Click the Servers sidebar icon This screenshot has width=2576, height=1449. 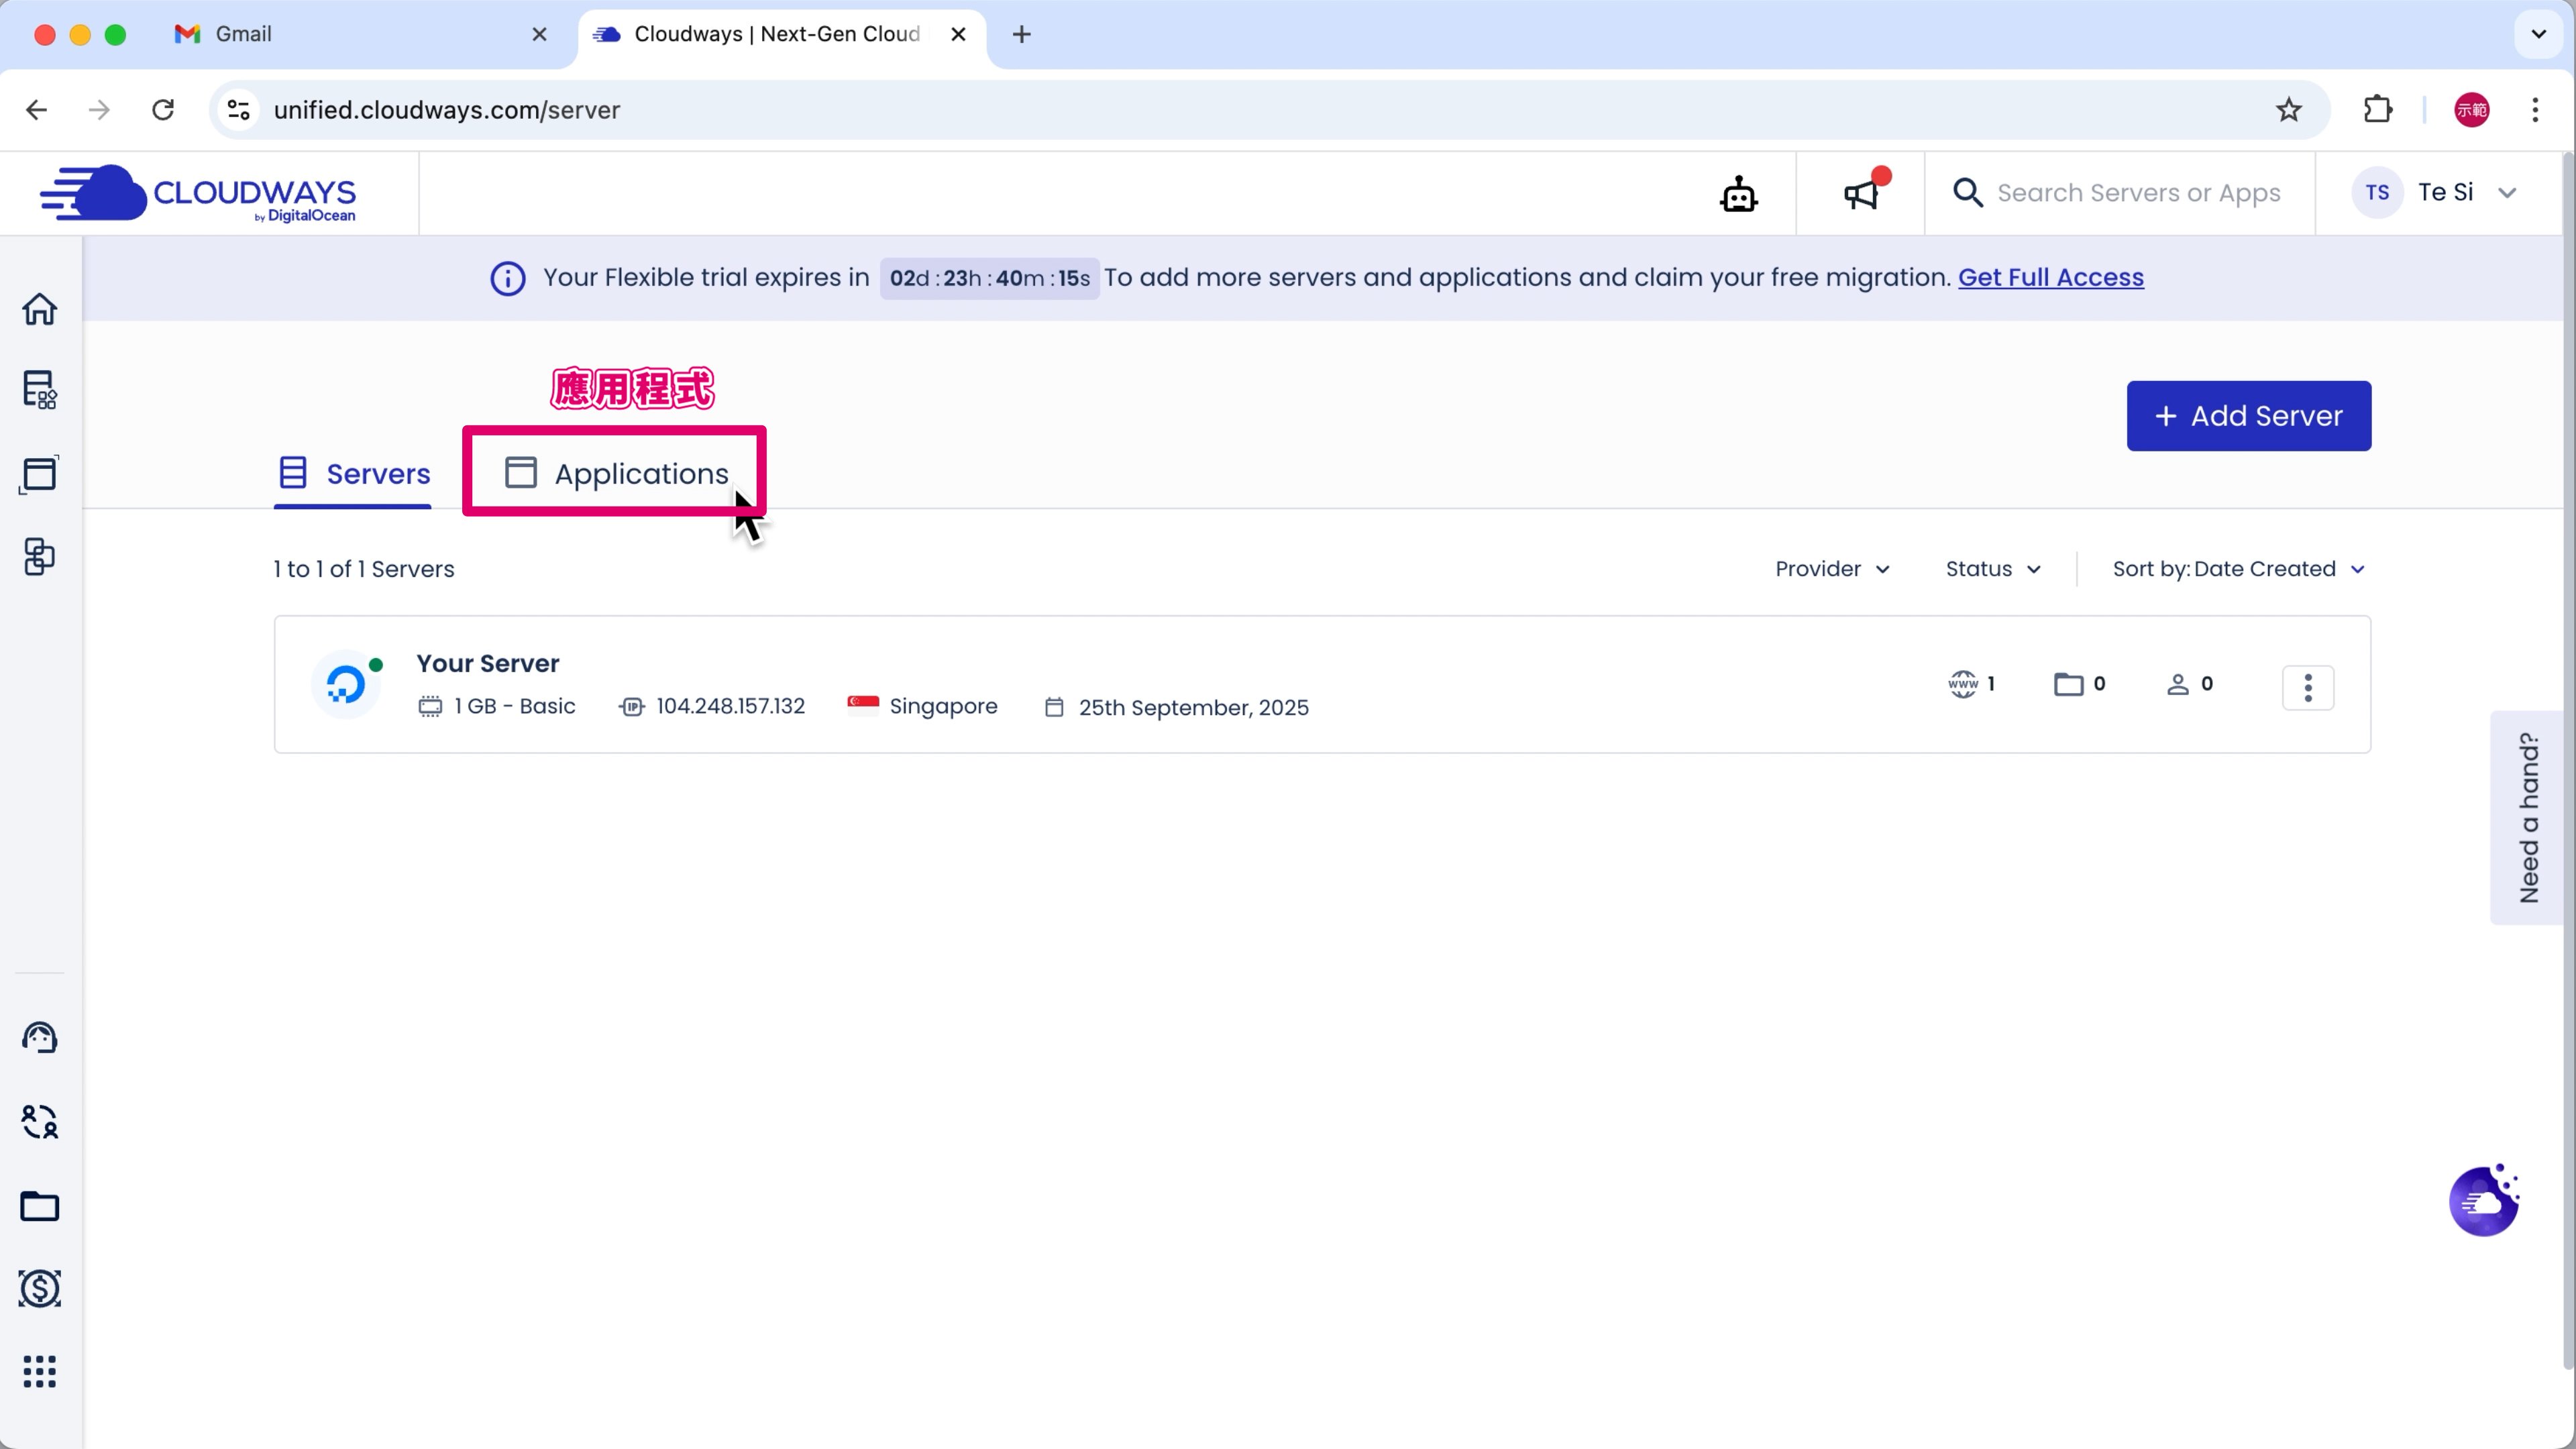(40, 390)
